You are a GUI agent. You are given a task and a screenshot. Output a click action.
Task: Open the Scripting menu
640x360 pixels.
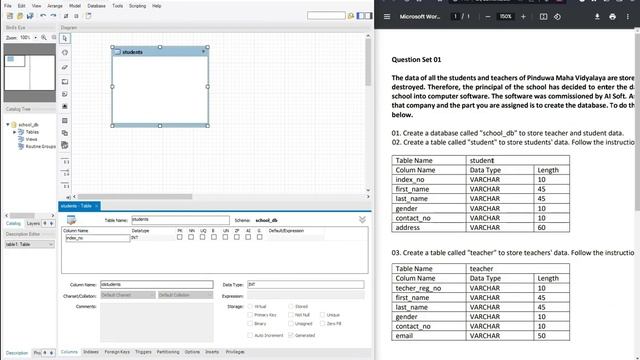[x=137, y=6]
